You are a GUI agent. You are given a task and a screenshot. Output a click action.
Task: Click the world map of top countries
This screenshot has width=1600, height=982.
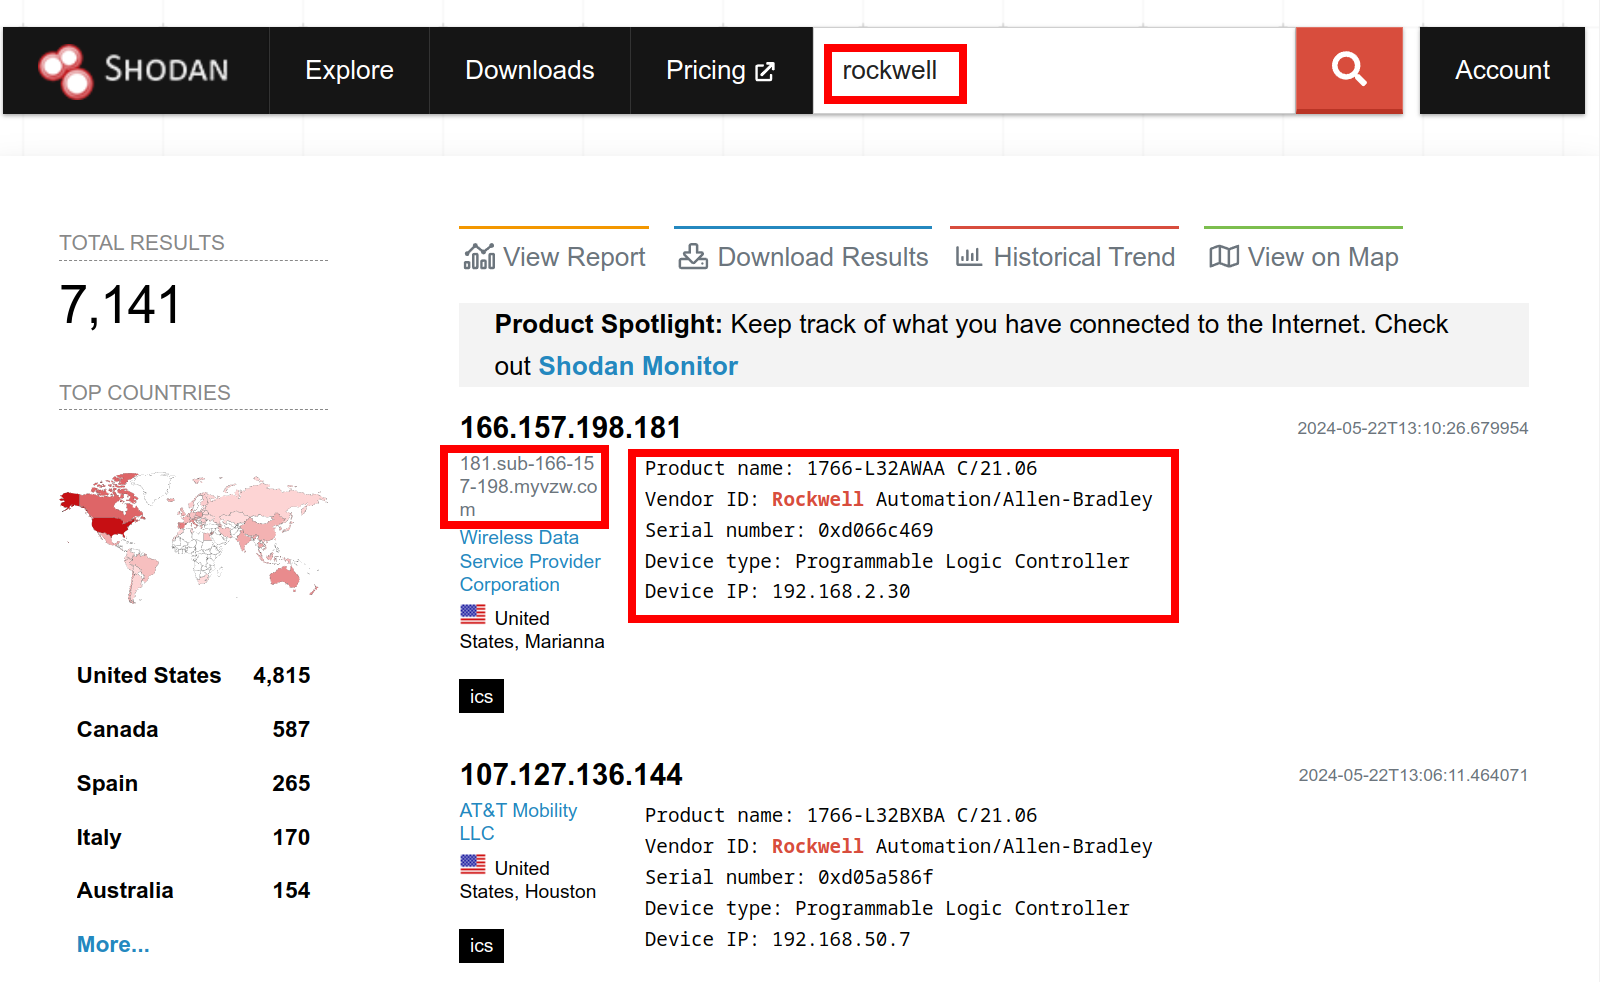[x=193, y=536]
